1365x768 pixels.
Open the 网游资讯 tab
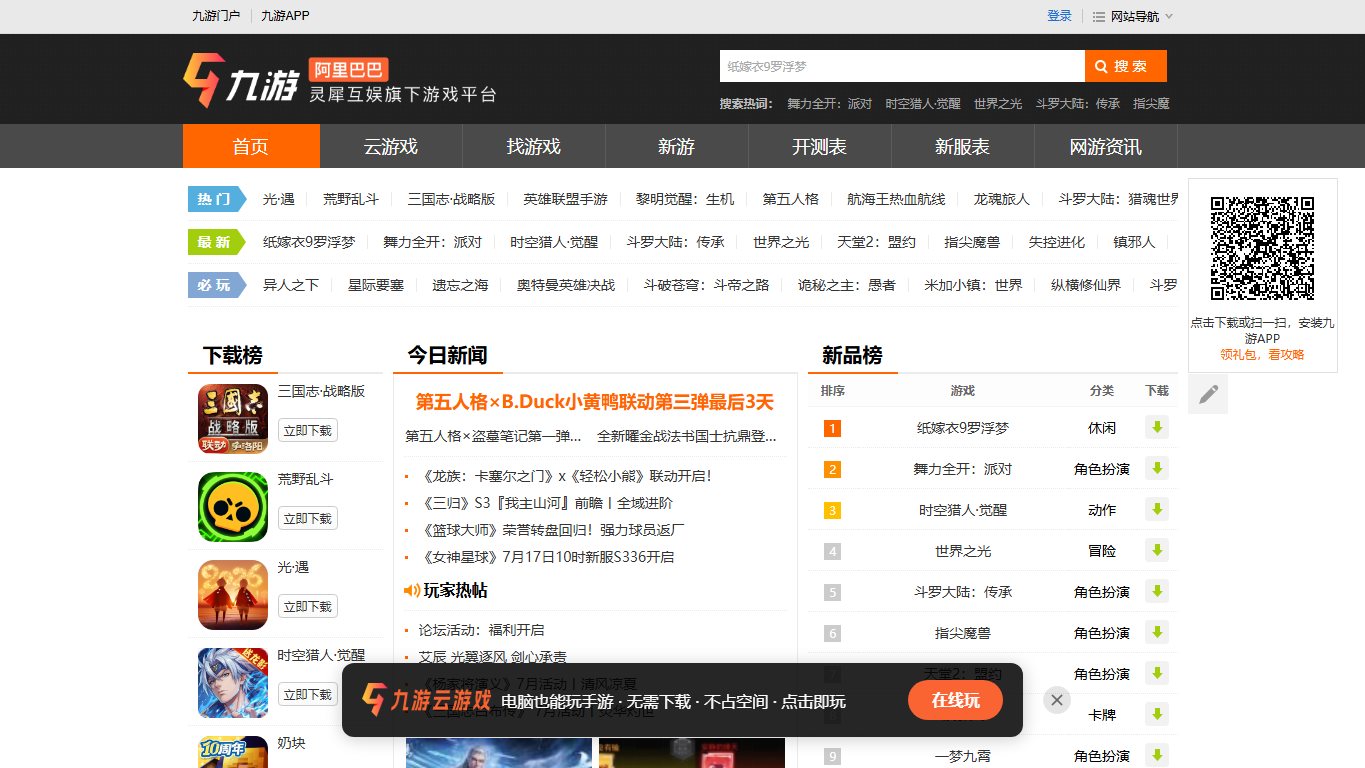pos(1105,146)
